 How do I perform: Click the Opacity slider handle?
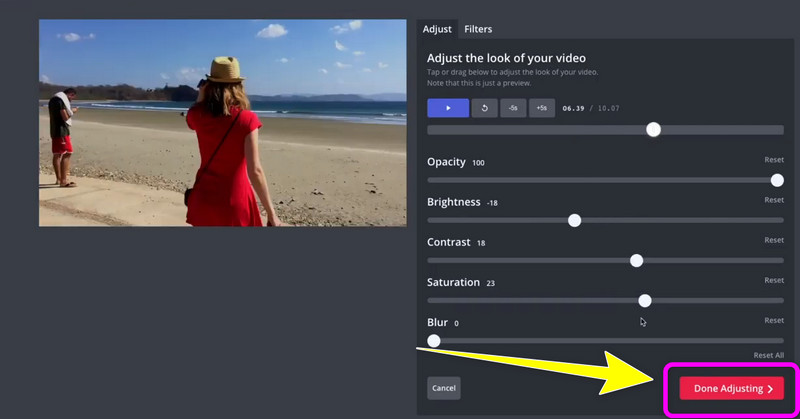pos(777,180)
